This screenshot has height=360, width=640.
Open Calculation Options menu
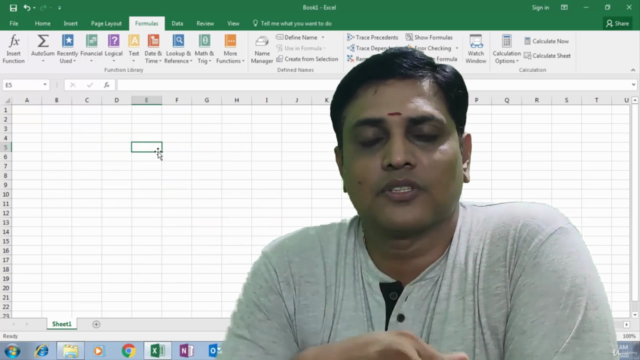(x=506, y=49)
